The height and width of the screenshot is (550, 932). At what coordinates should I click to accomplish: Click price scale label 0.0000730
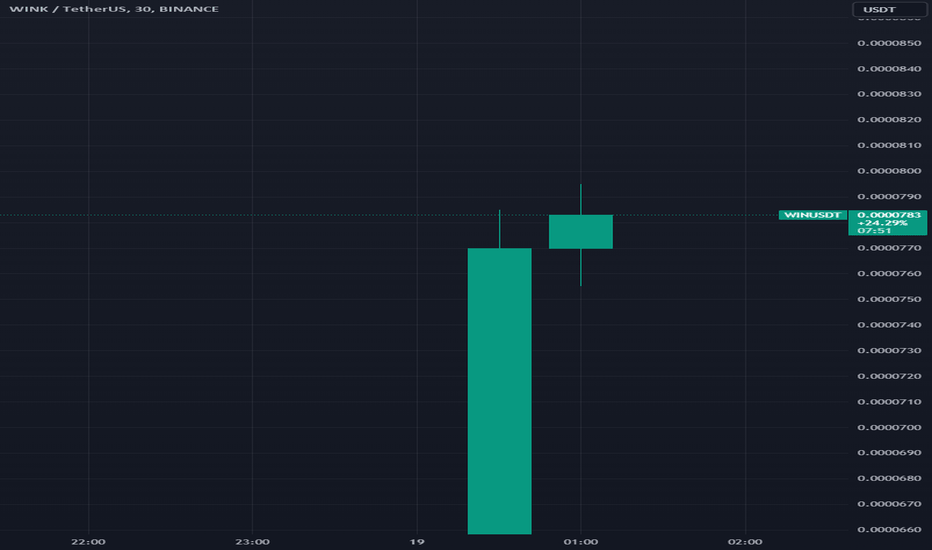point(889,350)
